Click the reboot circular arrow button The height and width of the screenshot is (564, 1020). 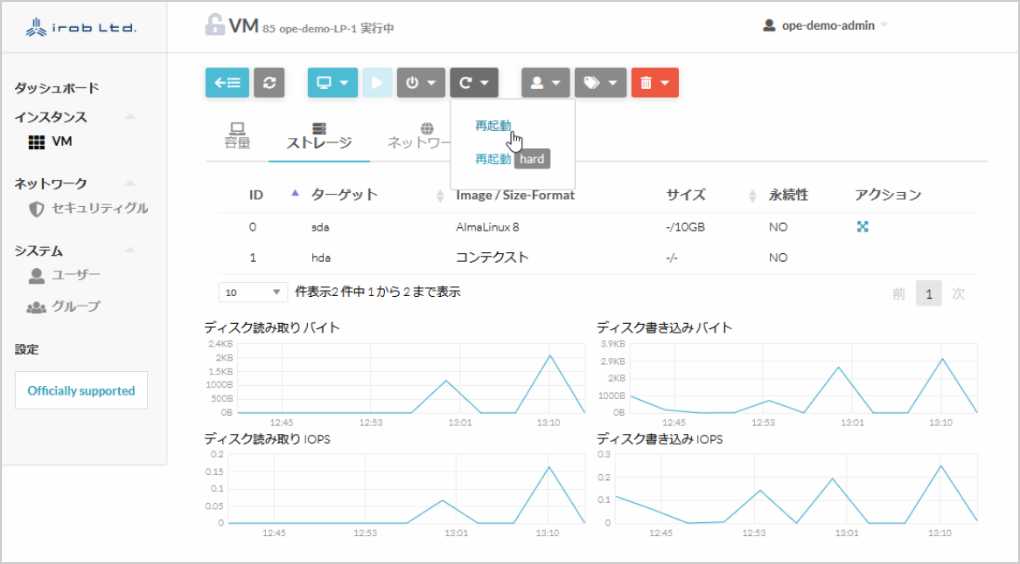[x=474, y=83]
